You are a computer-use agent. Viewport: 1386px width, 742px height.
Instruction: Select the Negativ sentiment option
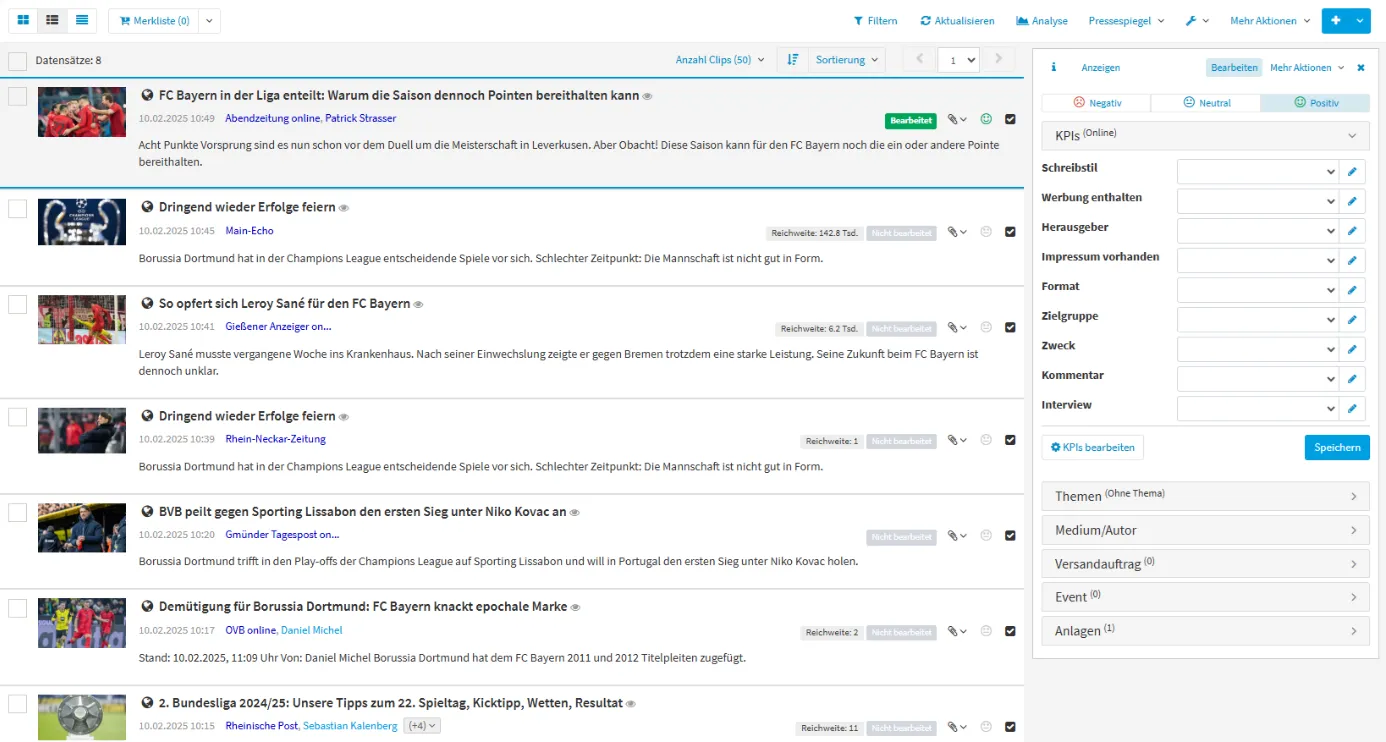click(x=1096, y=103)
